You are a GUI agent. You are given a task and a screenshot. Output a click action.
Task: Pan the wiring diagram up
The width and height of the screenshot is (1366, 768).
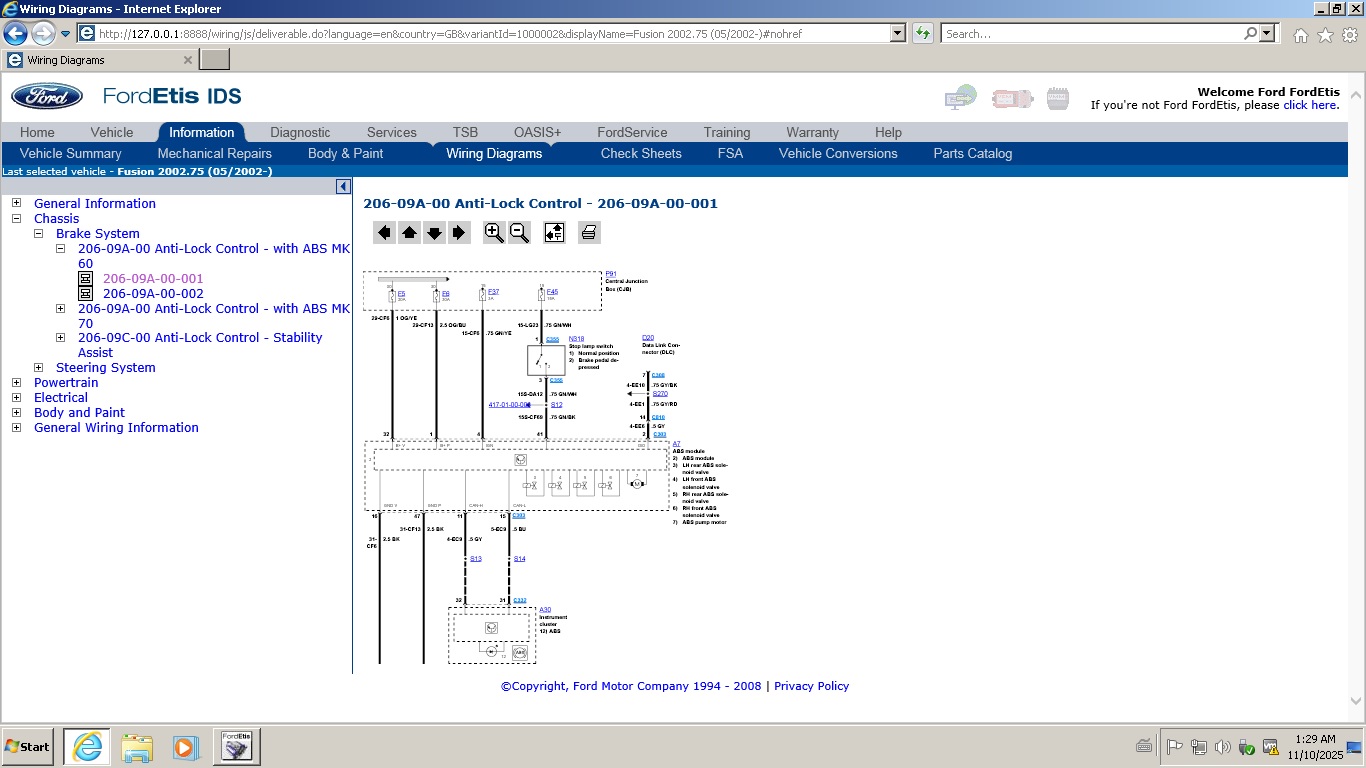(x=409, y=233)
